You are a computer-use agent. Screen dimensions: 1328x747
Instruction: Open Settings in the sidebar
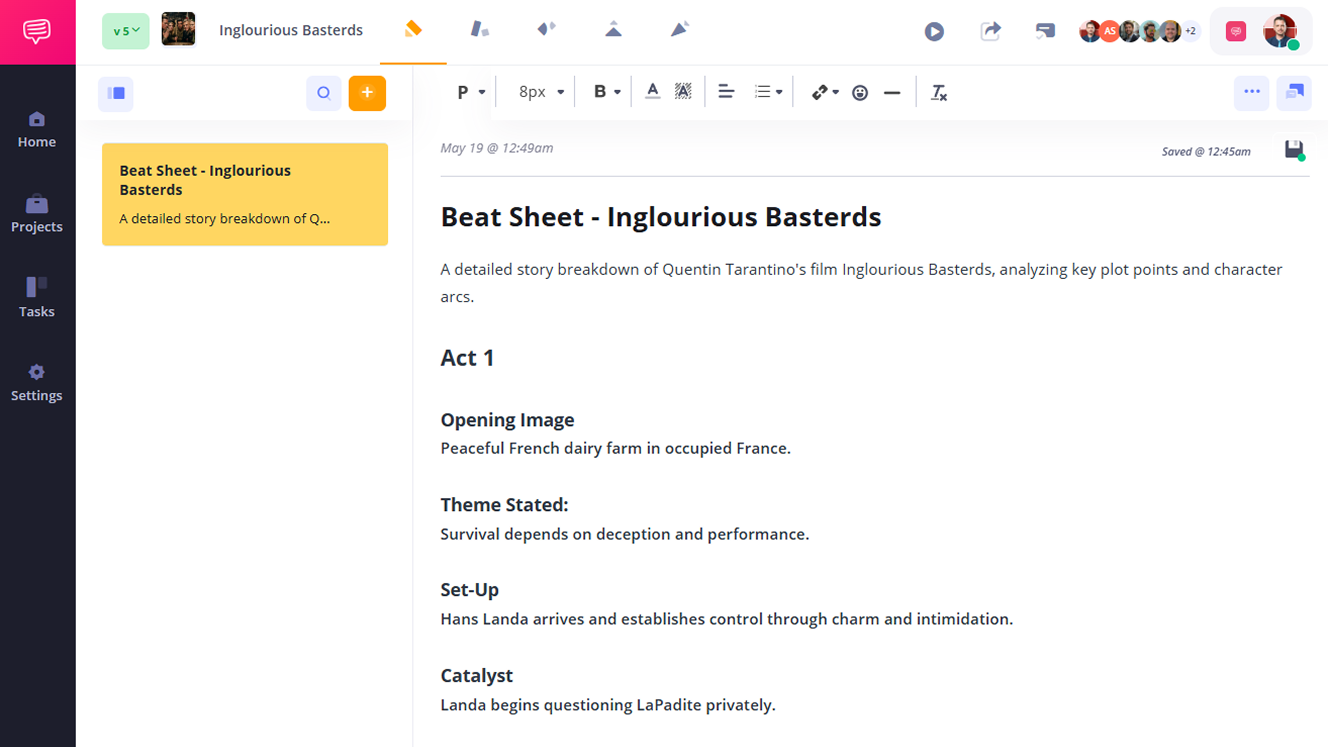point(37,383)
